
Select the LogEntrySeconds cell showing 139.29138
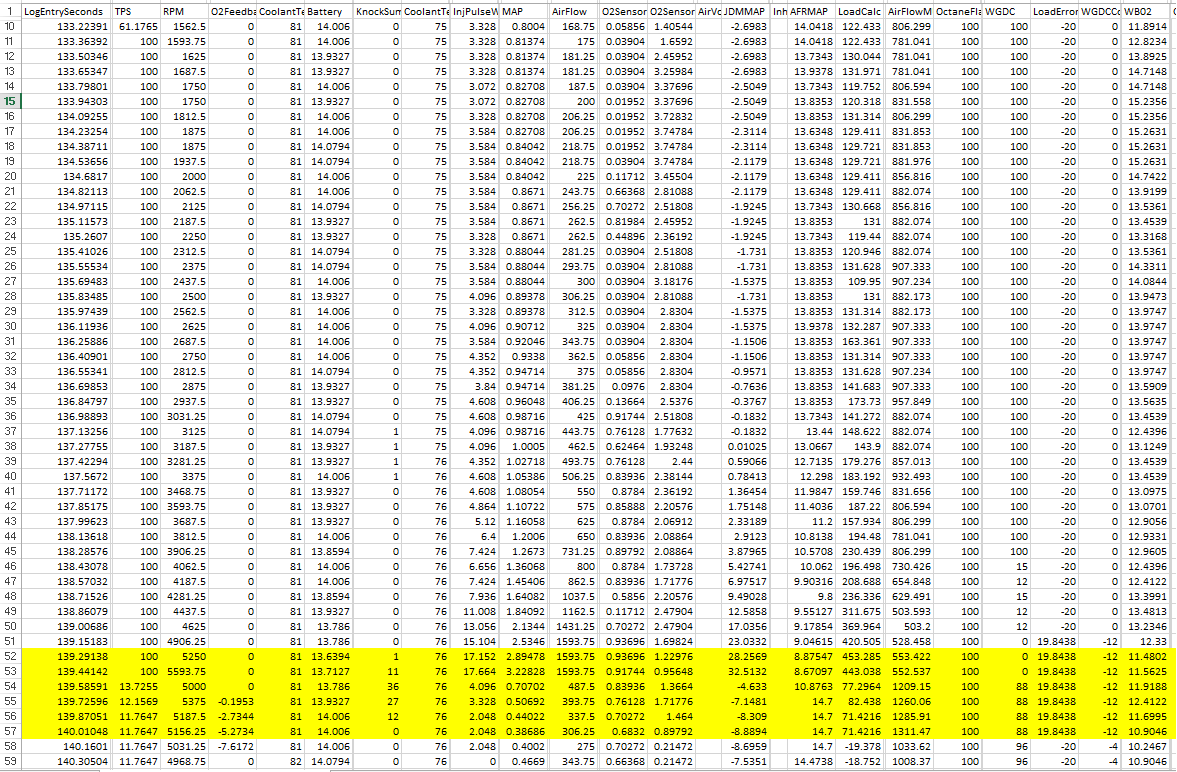65,655
